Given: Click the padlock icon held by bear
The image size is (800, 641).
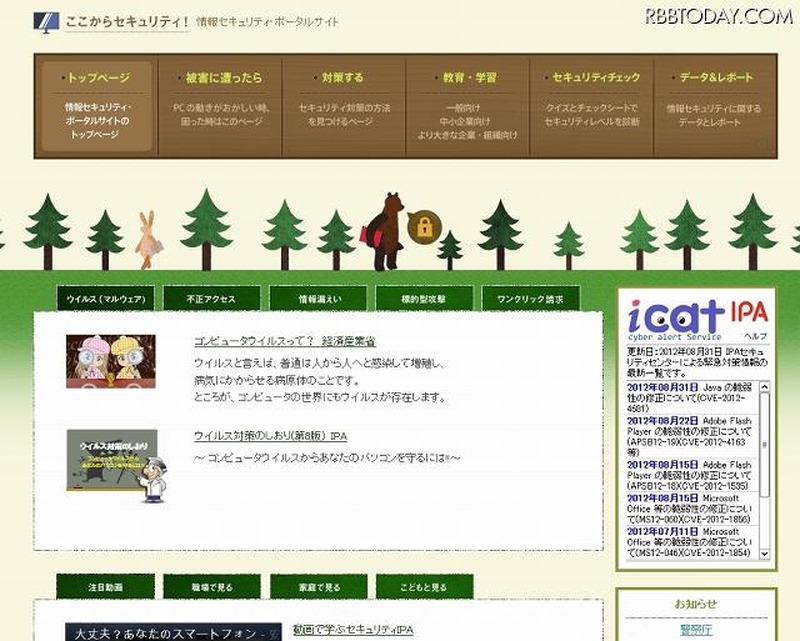Looking at the screenshot, I should 425,226.
